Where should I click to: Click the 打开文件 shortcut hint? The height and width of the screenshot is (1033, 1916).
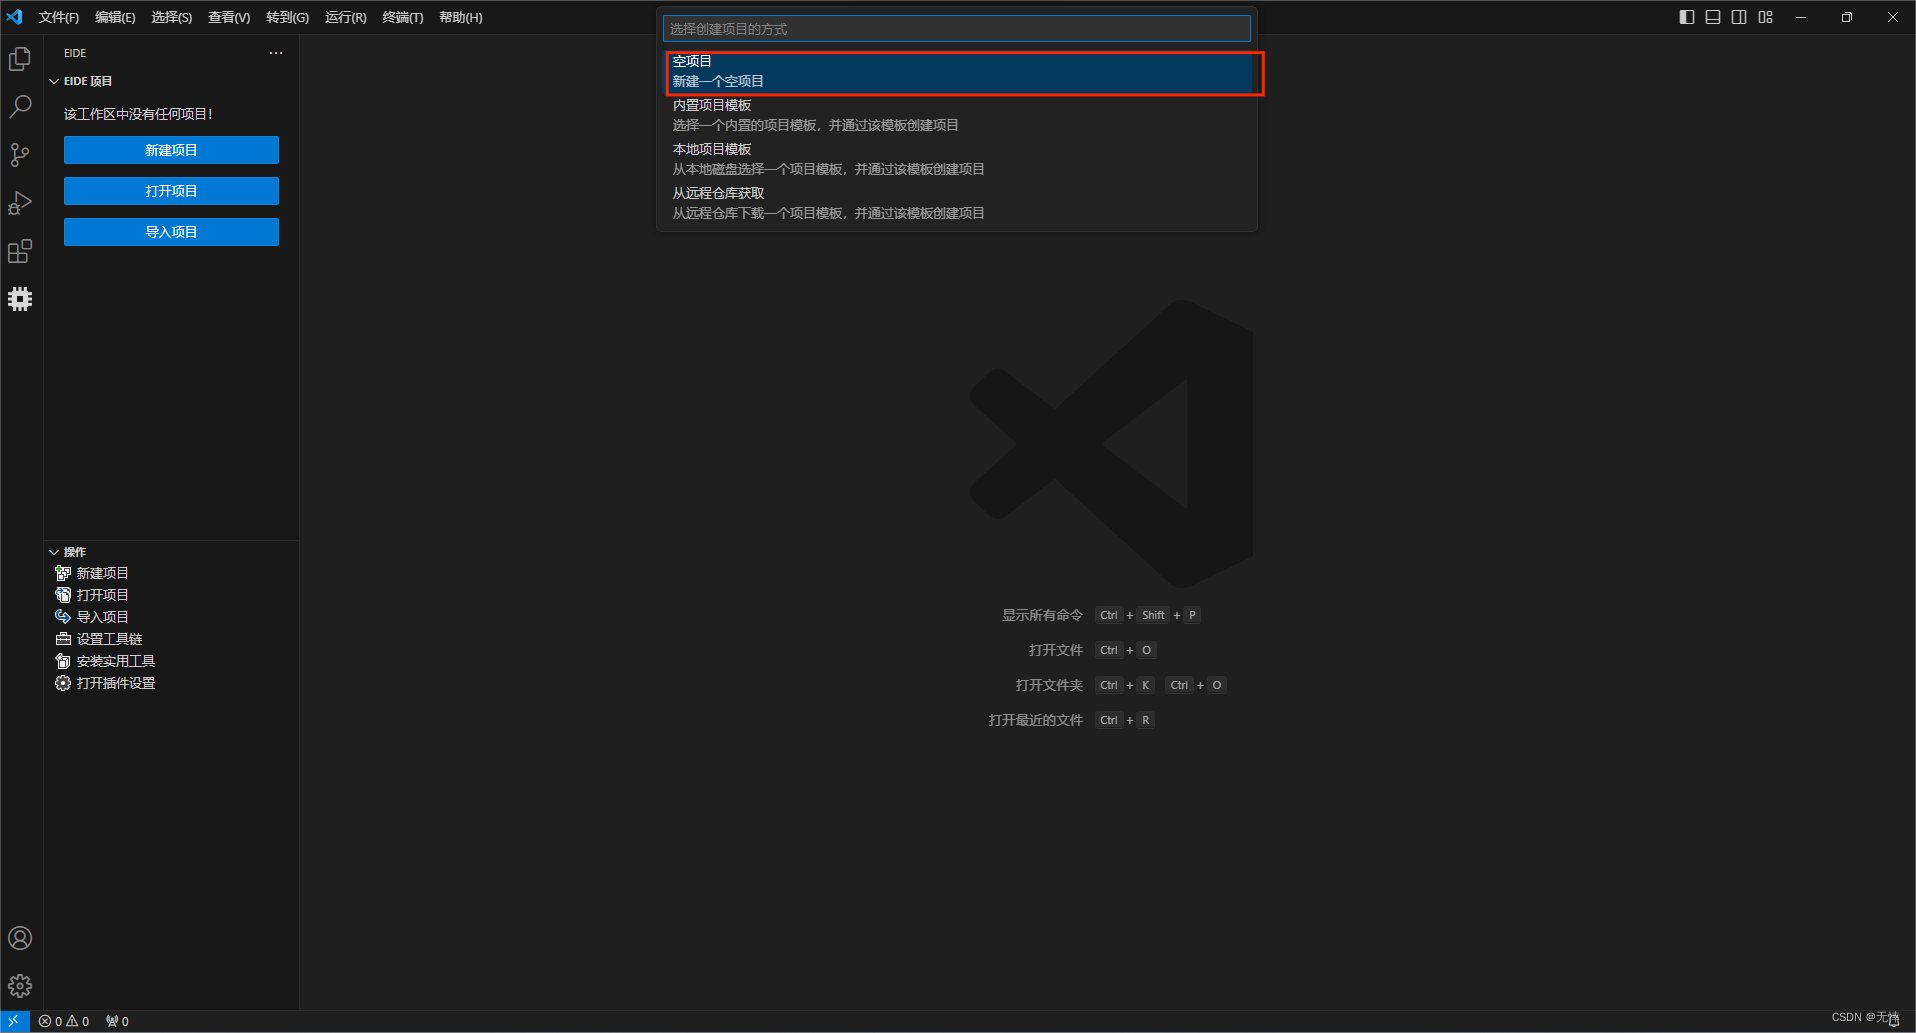tap(1092, 650)
